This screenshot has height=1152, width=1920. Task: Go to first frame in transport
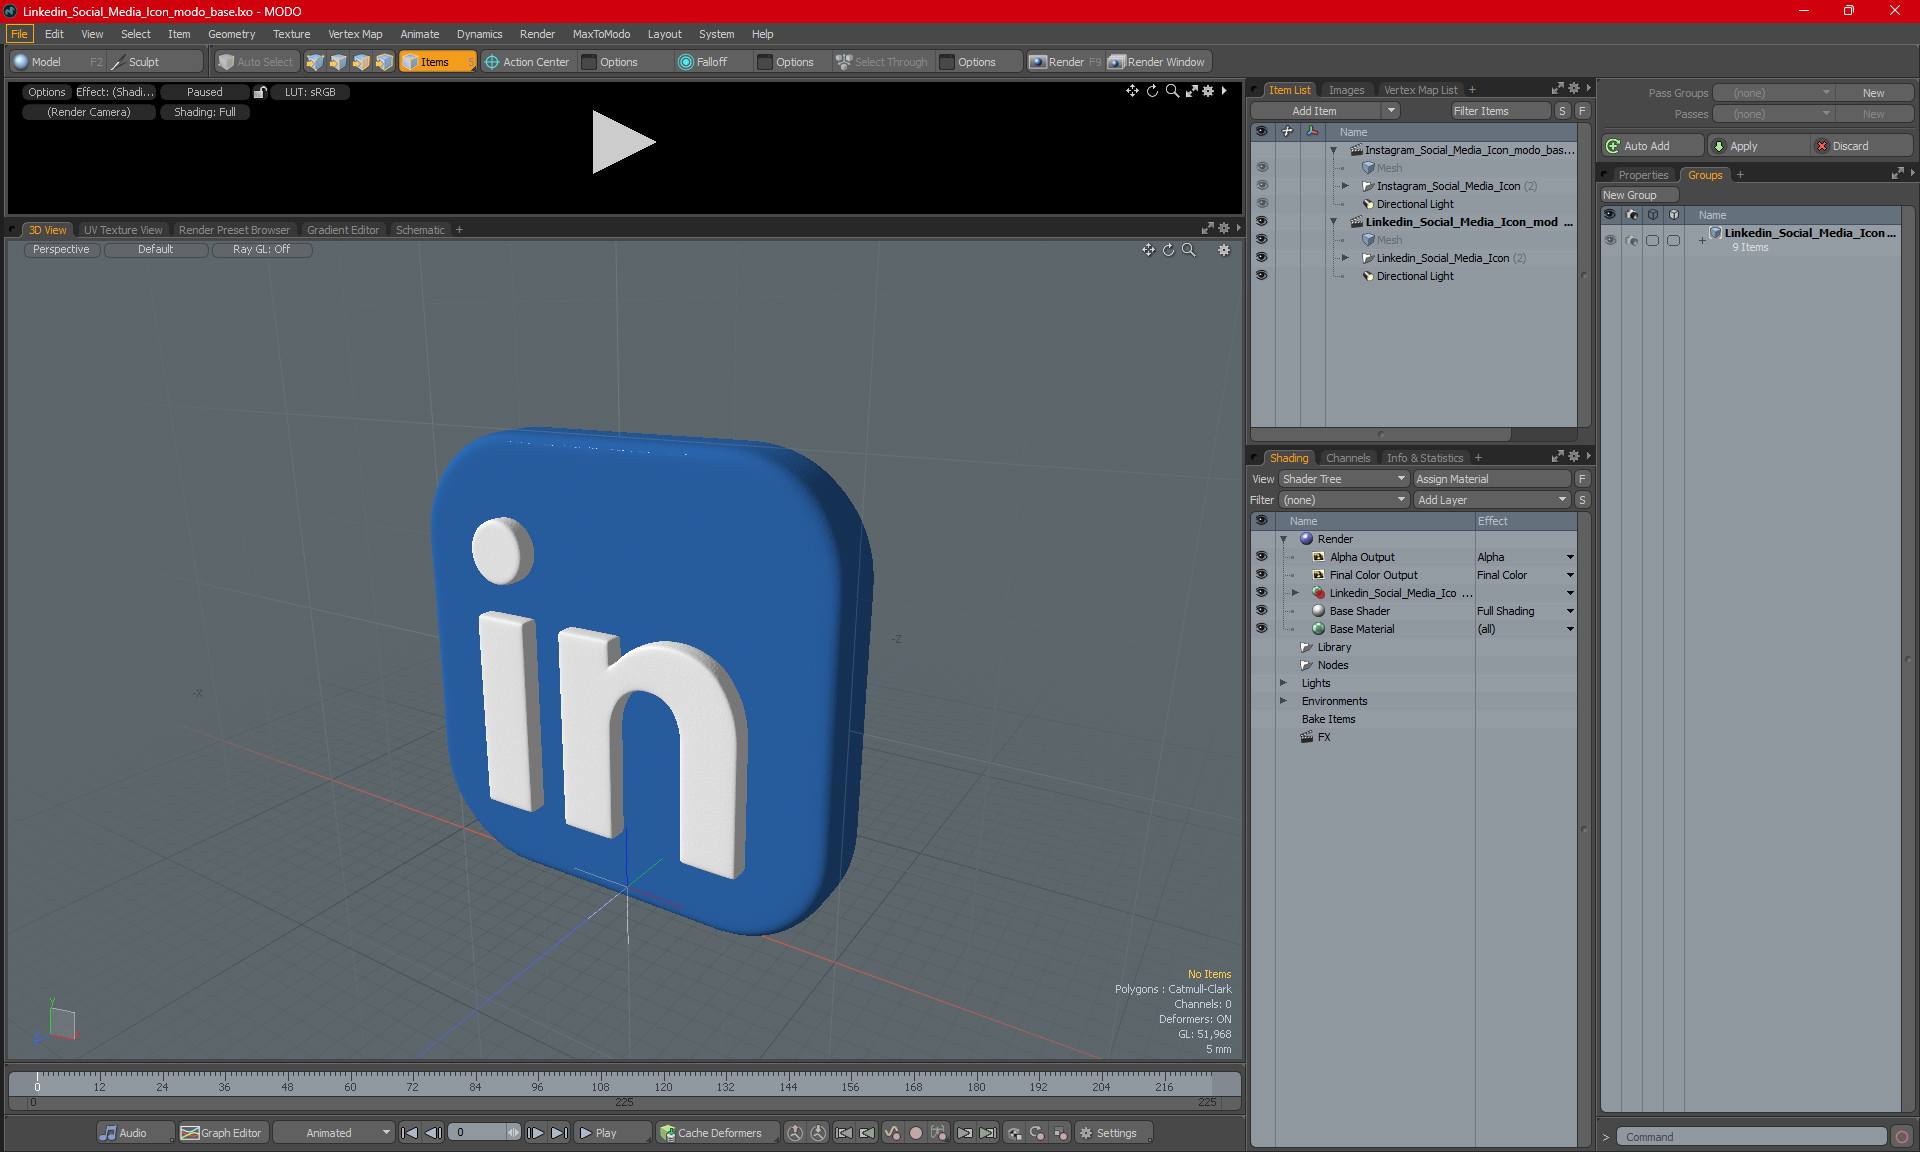409,1133
